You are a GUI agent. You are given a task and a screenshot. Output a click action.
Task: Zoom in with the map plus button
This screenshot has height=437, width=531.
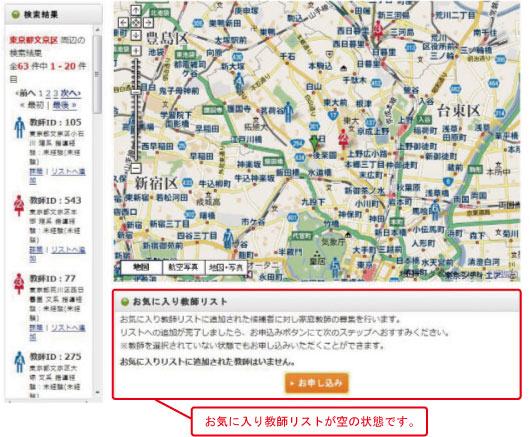136,51
